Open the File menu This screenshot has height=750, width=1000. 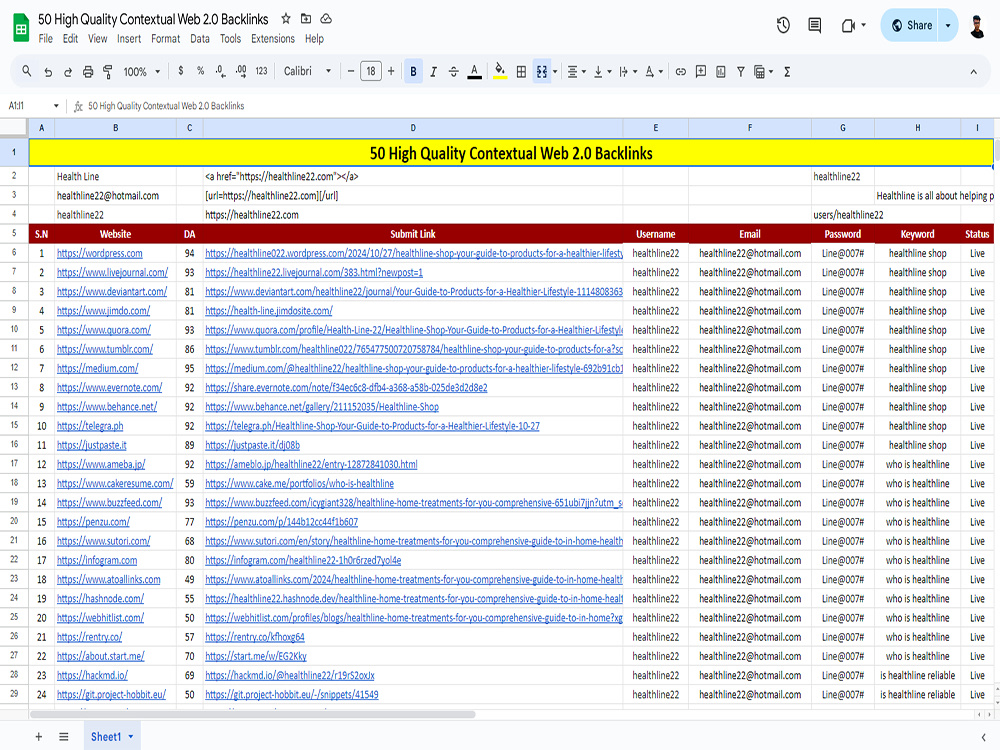tap(45, 39)
